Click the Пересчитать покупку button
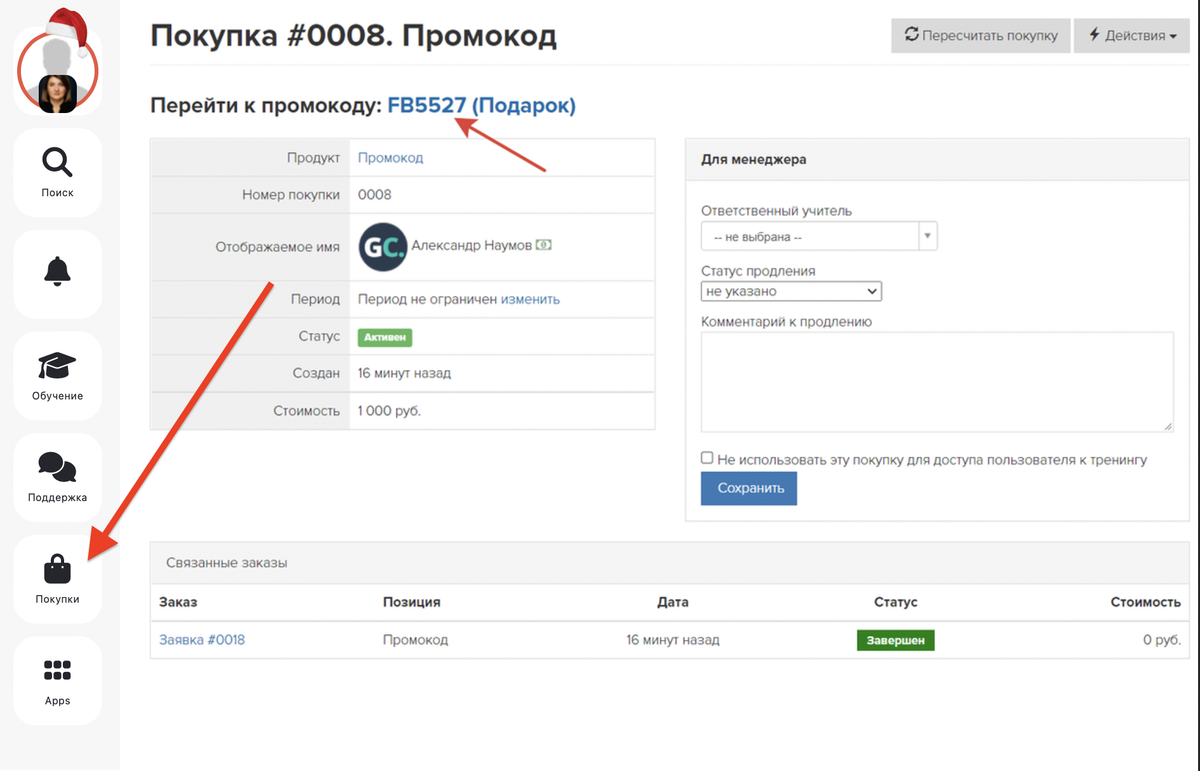Screen dimensions: 1200x771 pos(980,36)
